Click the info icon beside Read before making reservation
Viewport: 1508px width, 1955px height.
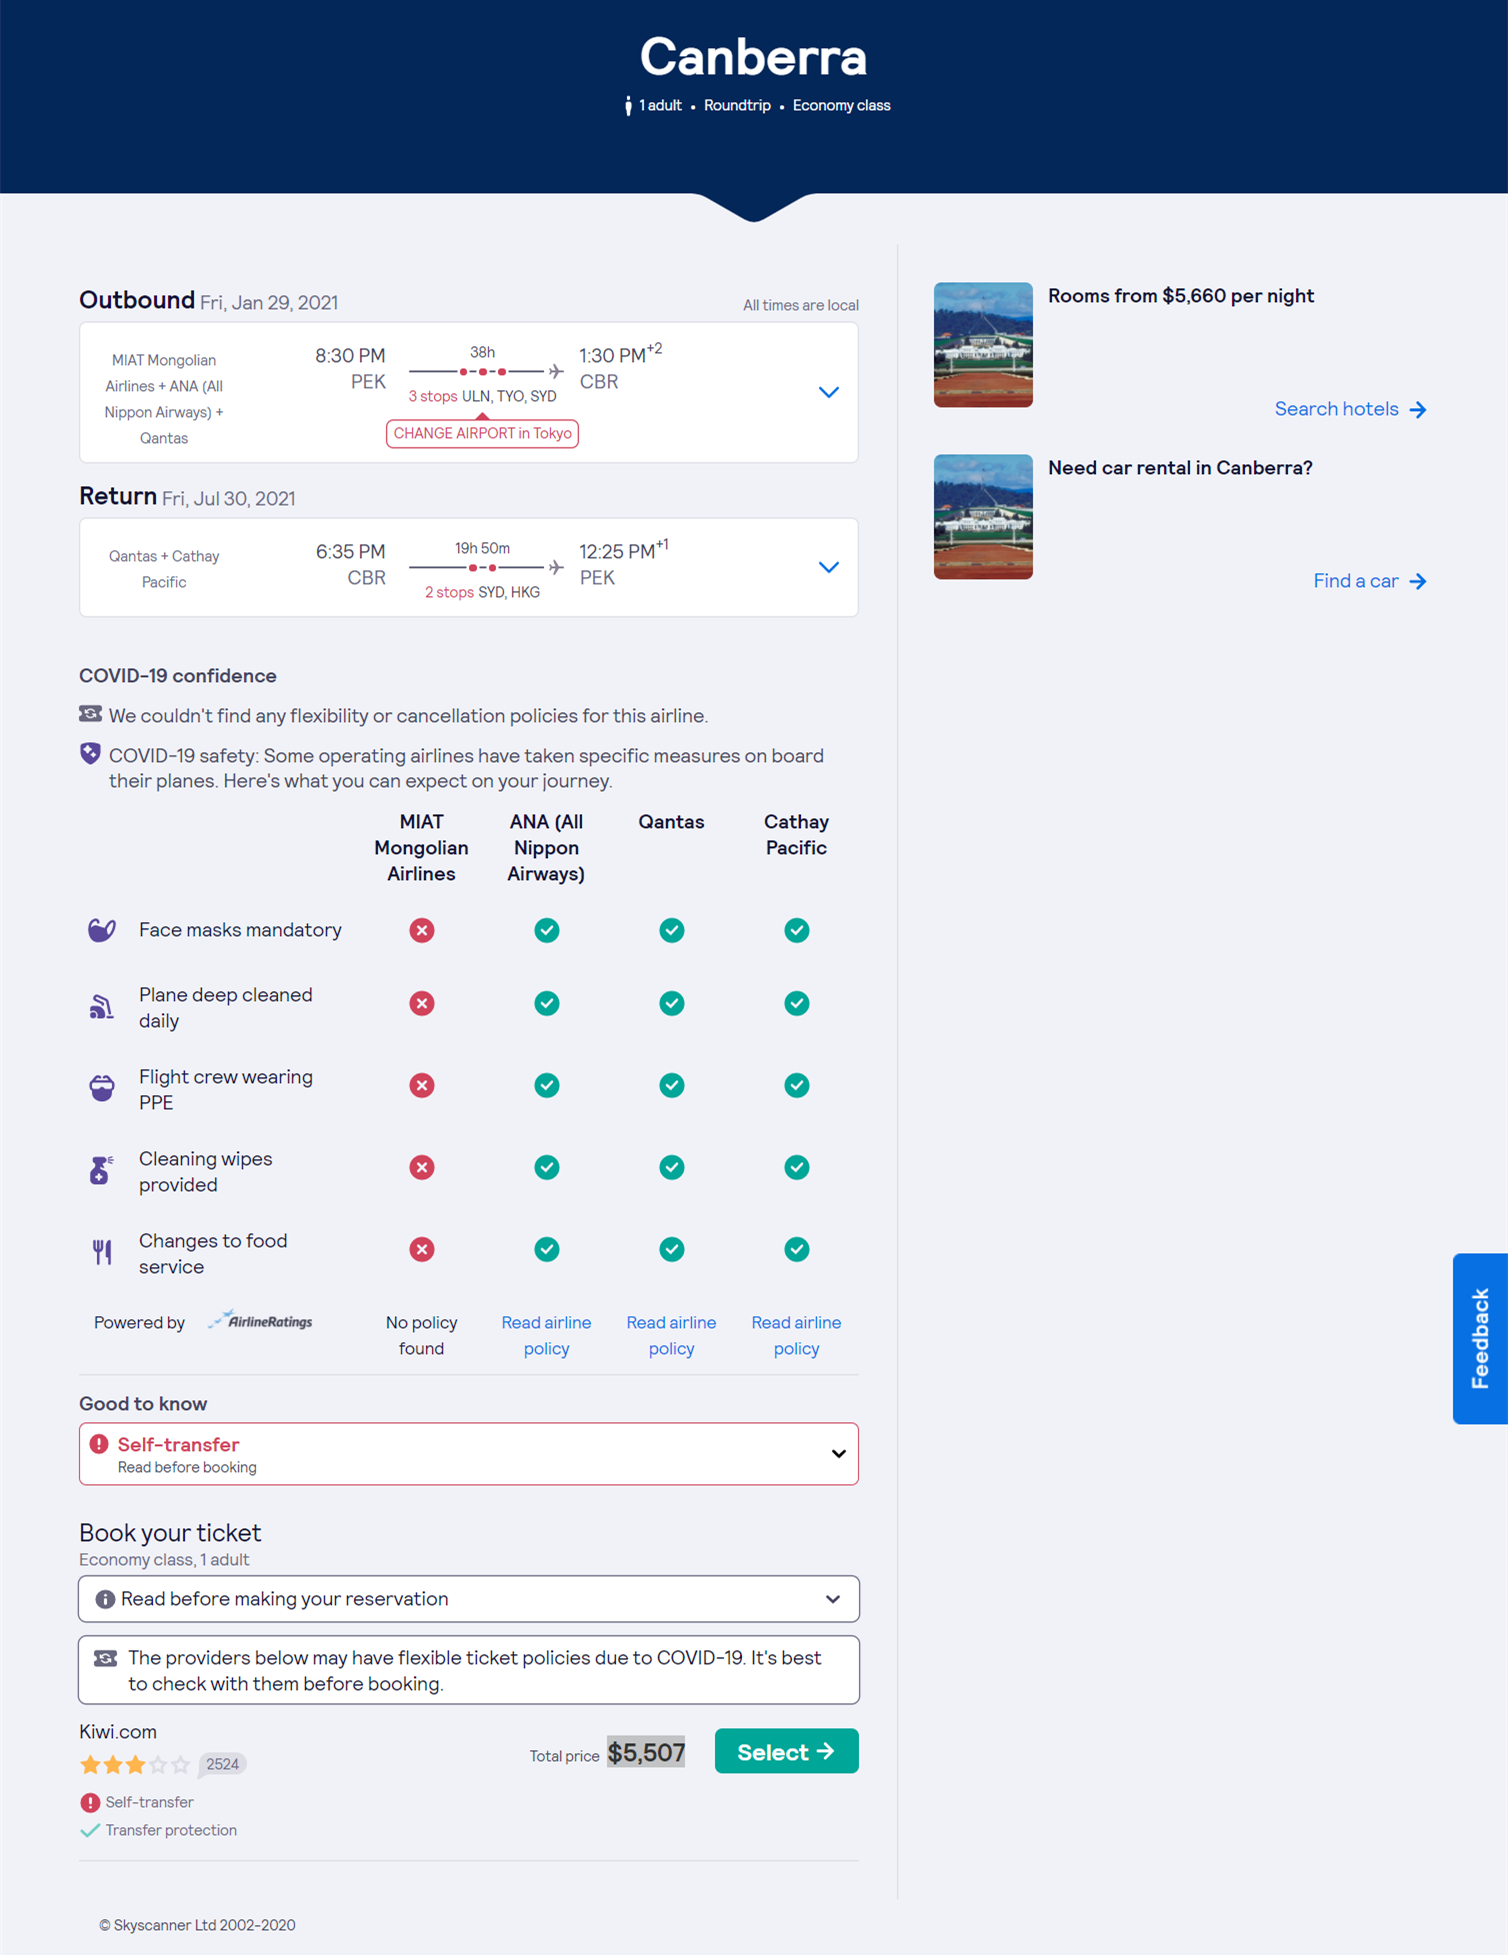pyautogui.click(x=104, y=1599)
